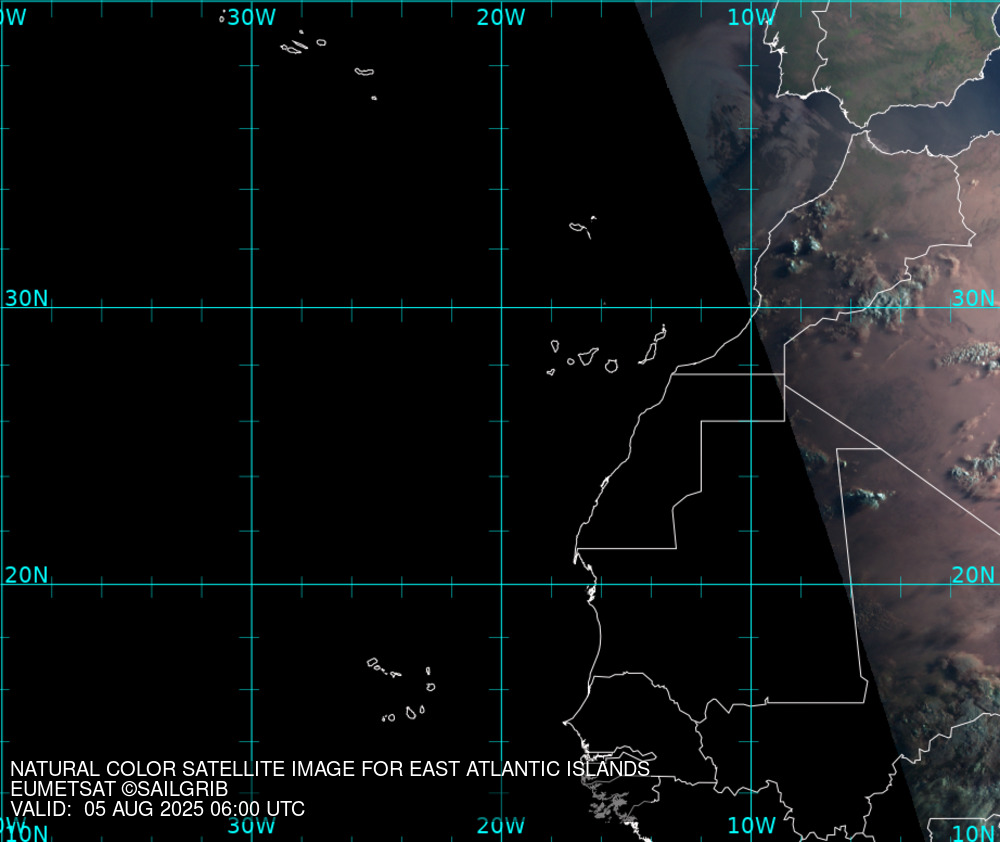Click the 'VALID: 05 AUG 2025 06:00 UTC' timestamp
Viewport: 1000px width, 842px height.
point(158,809)
